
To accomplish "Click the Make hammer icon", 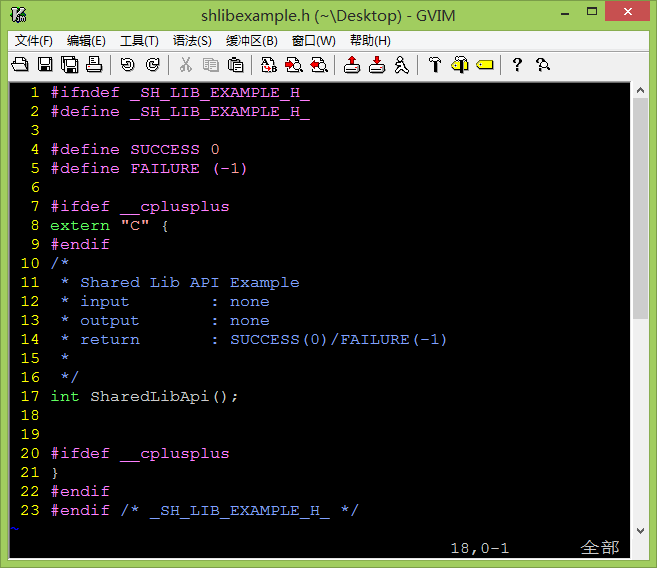I will pyautogui.click(x=435, y=65).
